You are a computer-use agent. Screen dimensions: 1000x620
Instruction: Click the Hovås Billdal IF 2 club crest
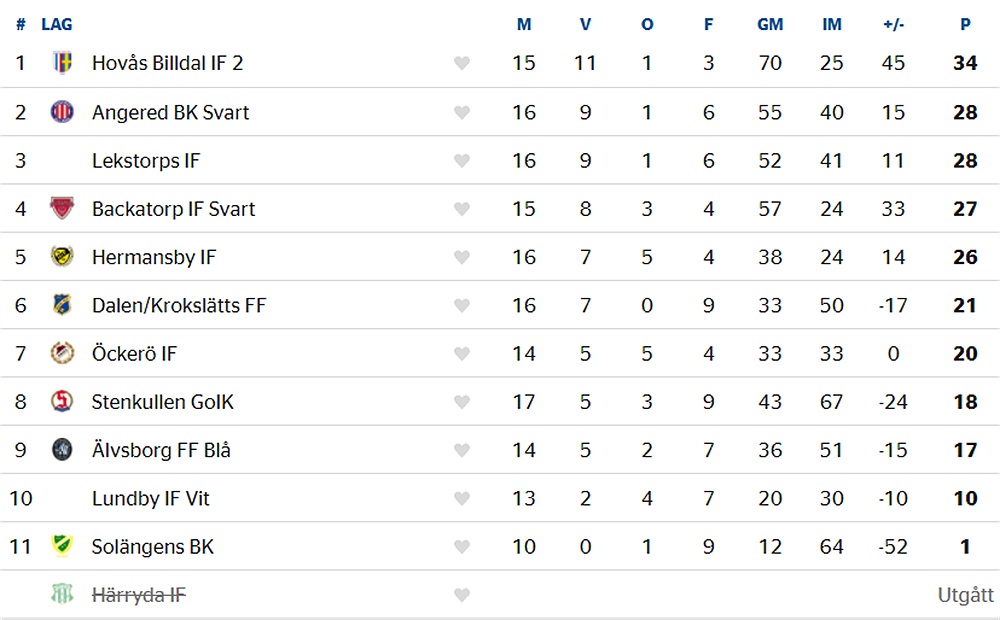62,63
